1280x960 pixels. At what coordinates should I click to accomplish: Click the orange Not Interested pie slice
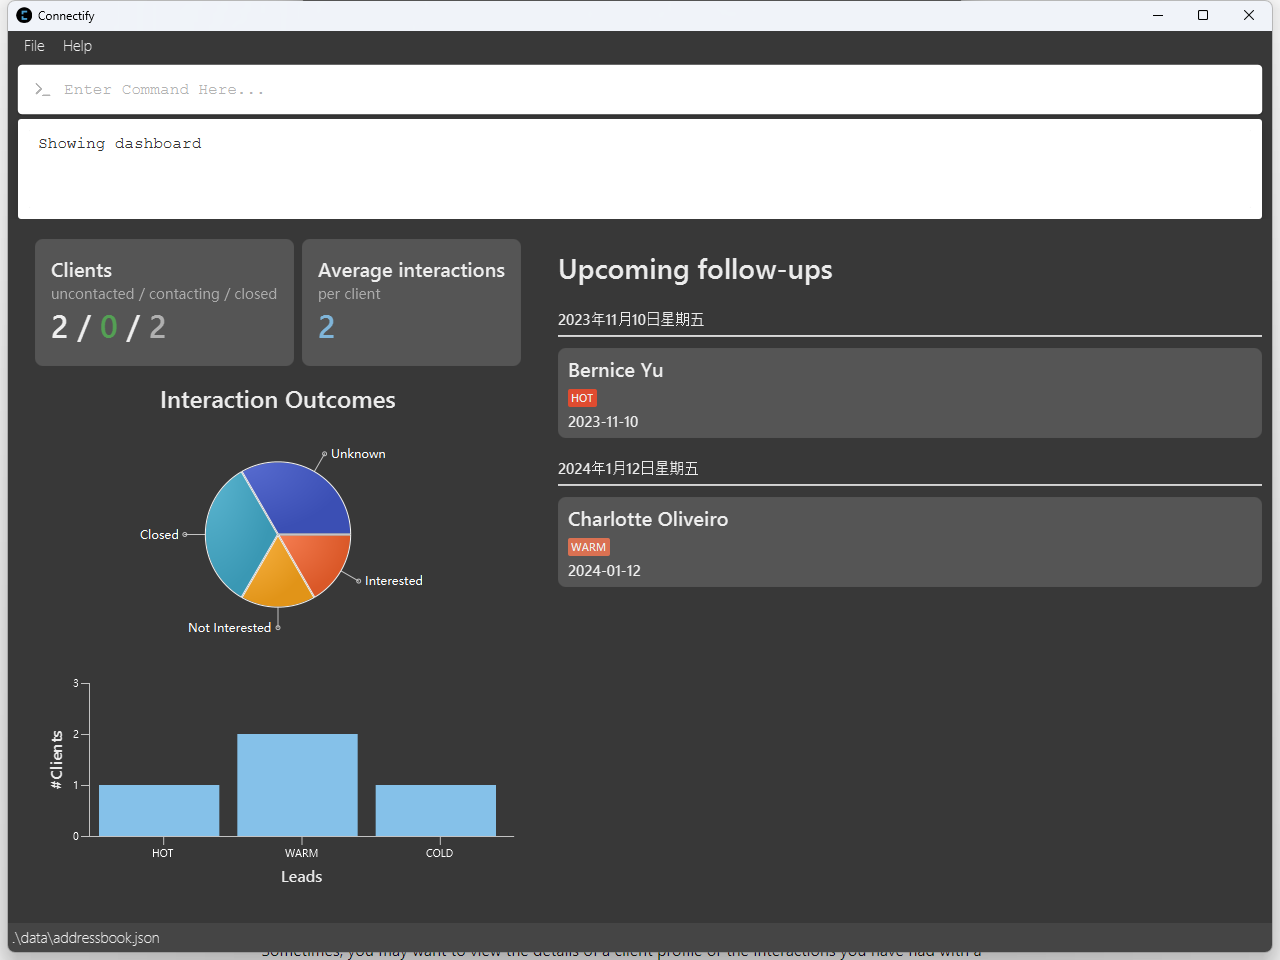click(x=278, y=580)
